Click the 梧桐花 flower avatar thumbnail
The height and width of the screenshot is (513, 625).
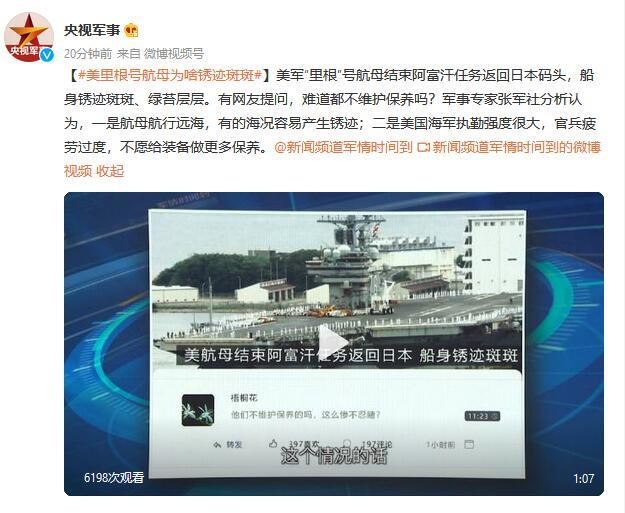tap(198, 410)
